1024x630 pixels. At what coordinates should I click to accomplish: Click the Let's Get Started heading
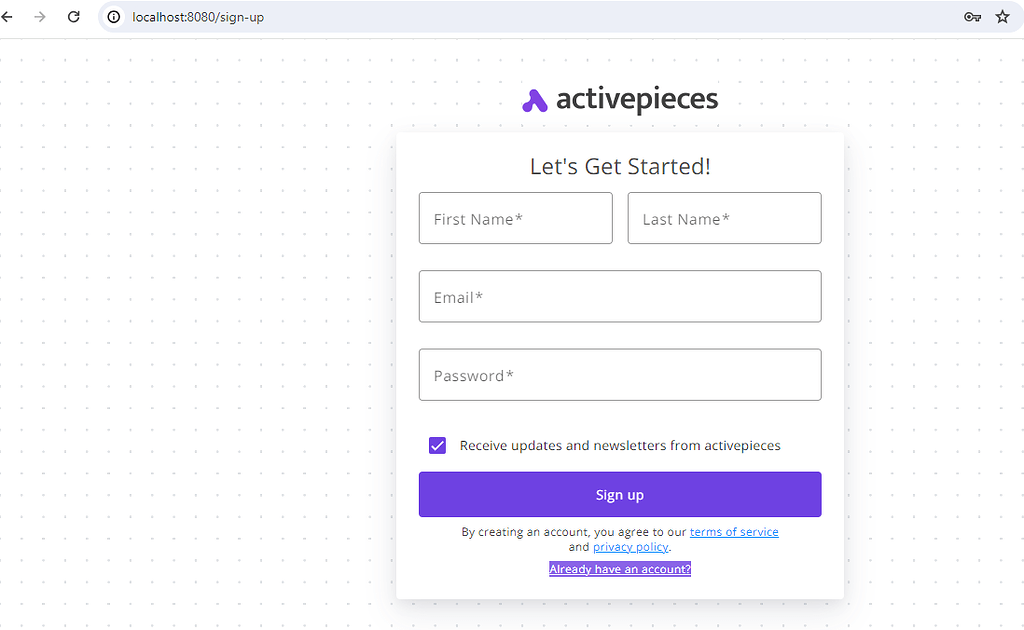[x=620, y=166]
